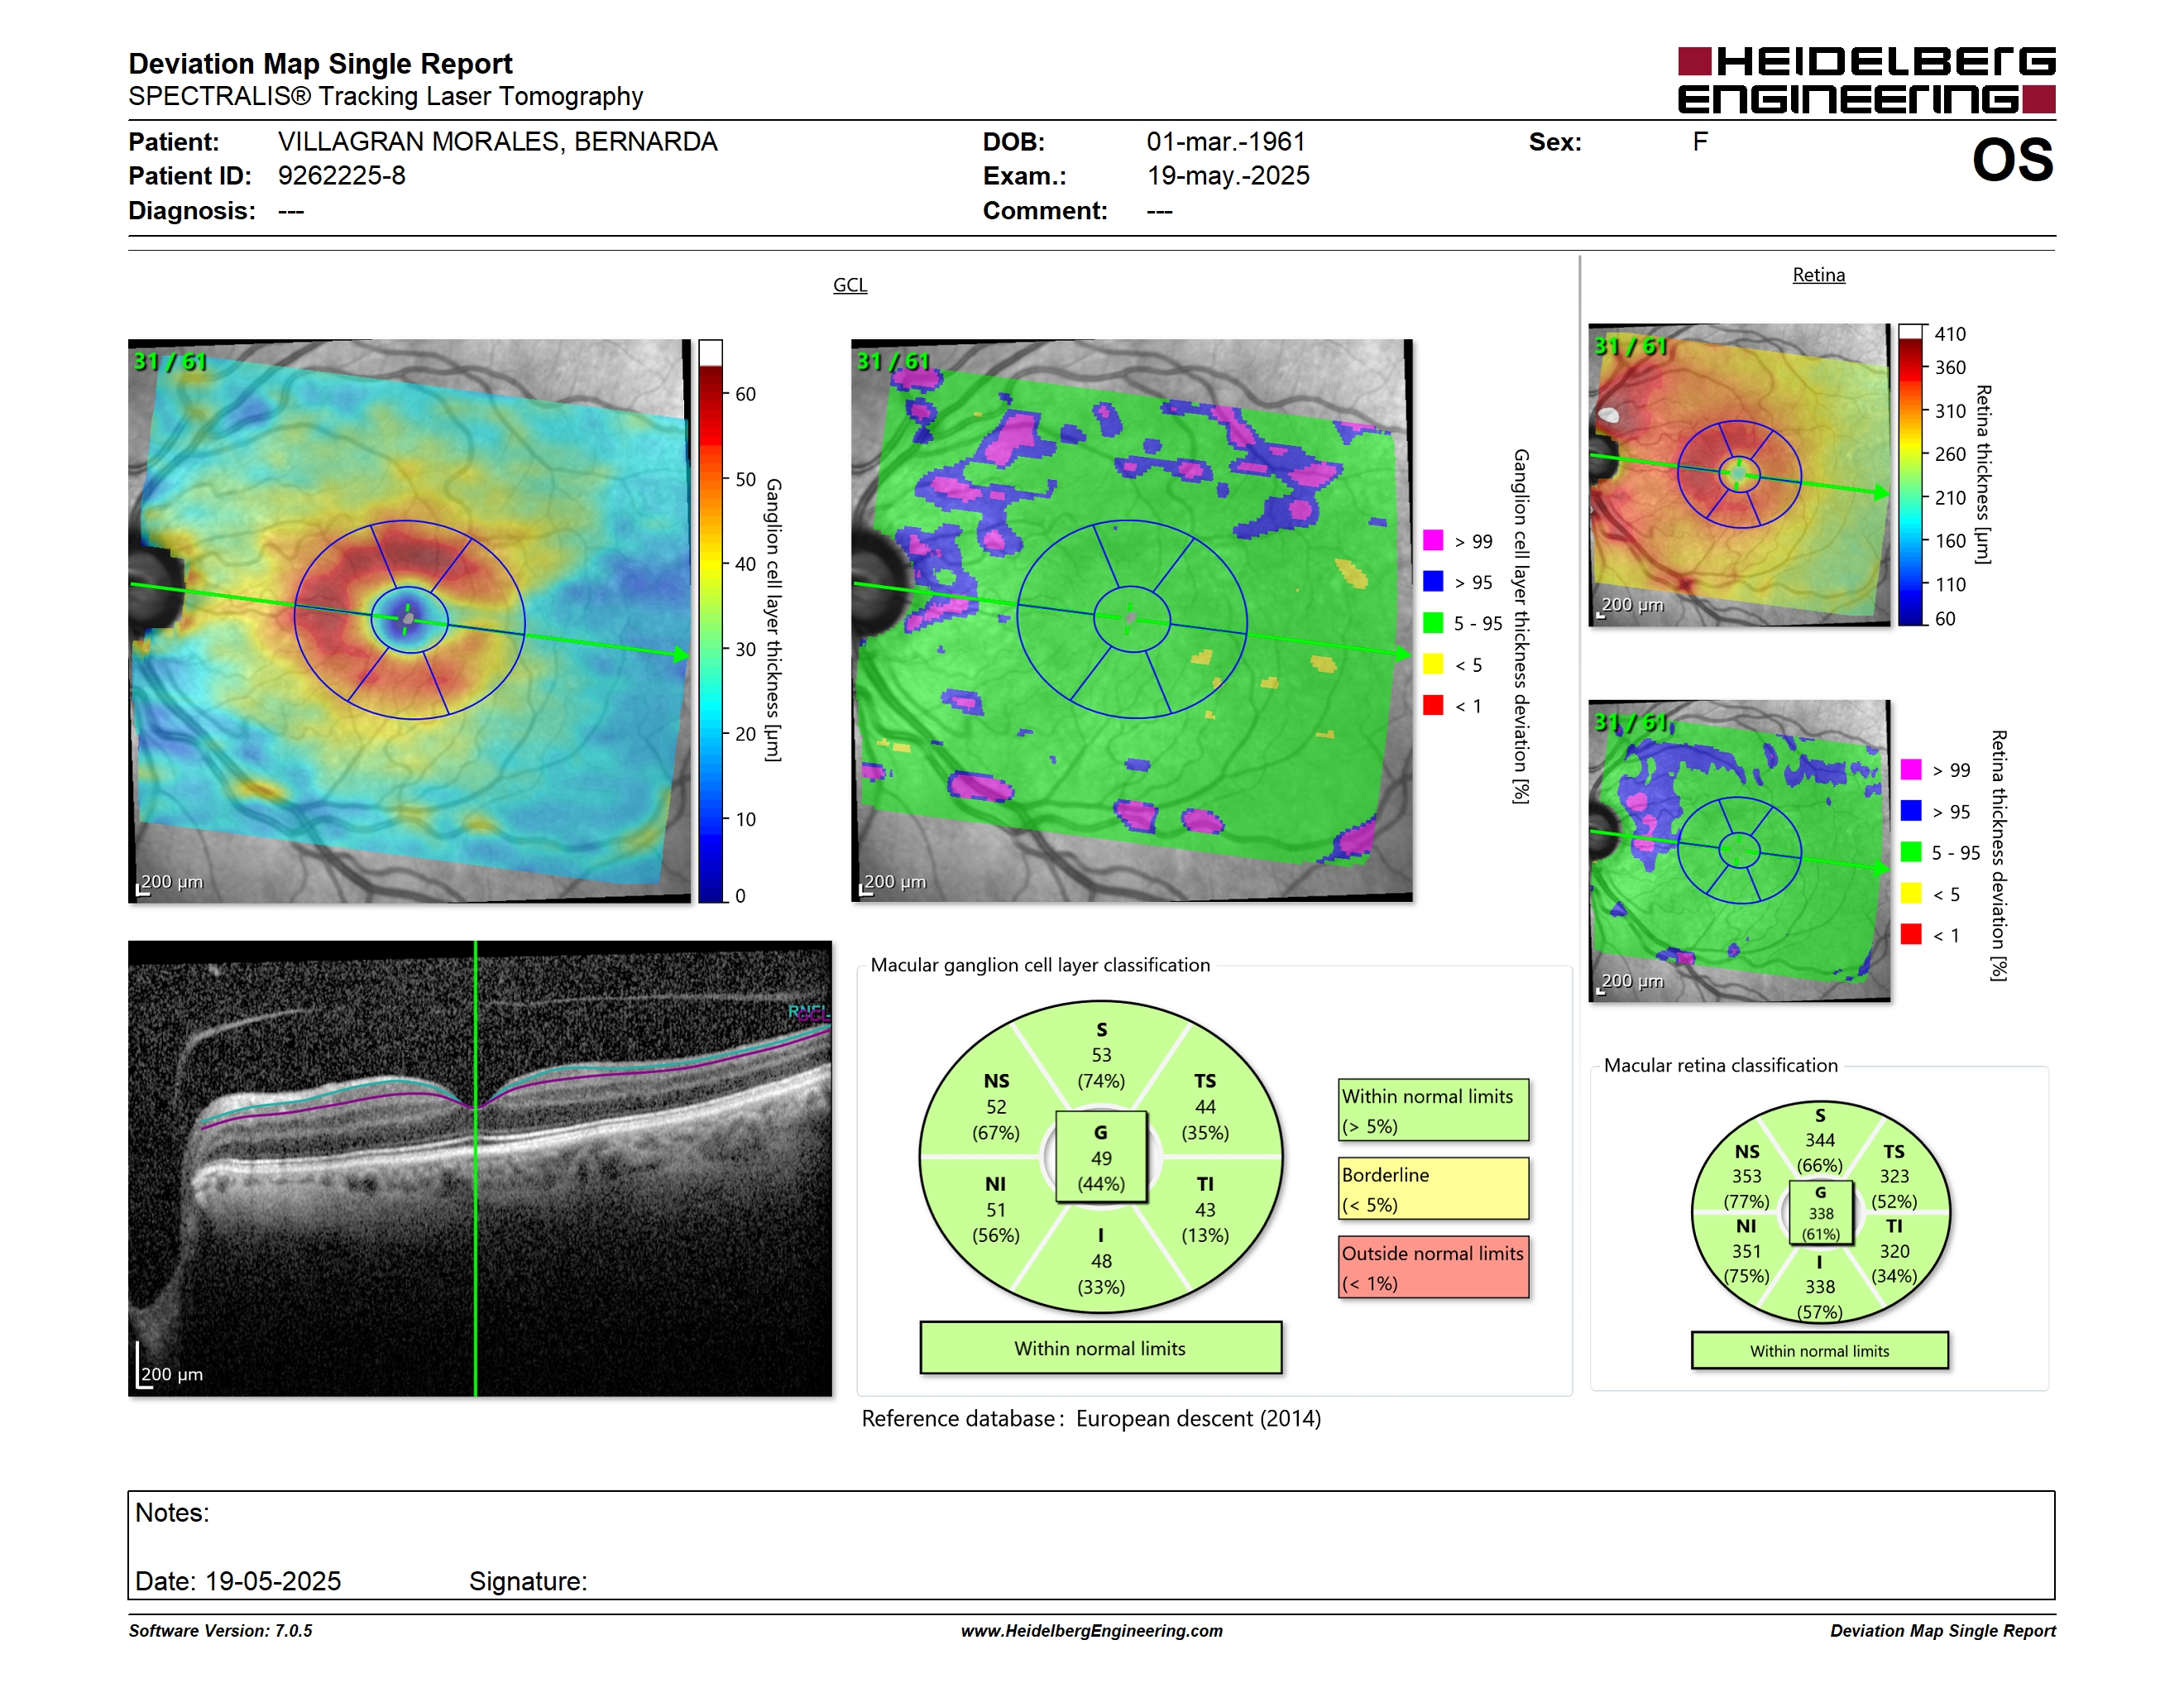This screenshot has width=2184, height=1688.
Task: Select Patient ID value 9262225-8
Action: pos(341,176)
